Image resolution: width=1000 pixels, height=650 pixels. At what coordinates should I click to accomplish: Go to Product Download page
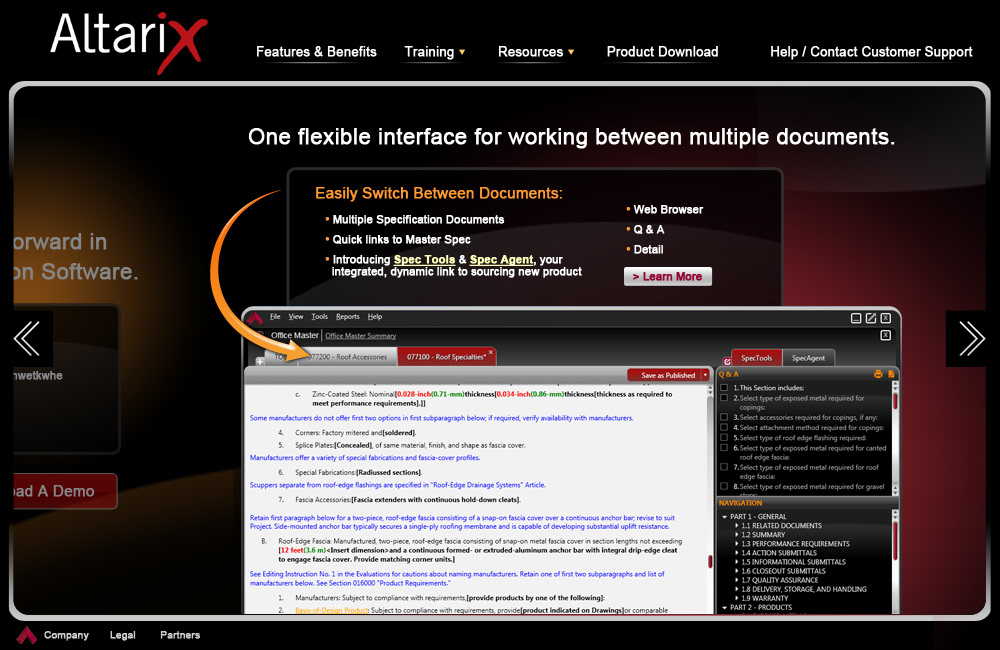click(662, 52)
